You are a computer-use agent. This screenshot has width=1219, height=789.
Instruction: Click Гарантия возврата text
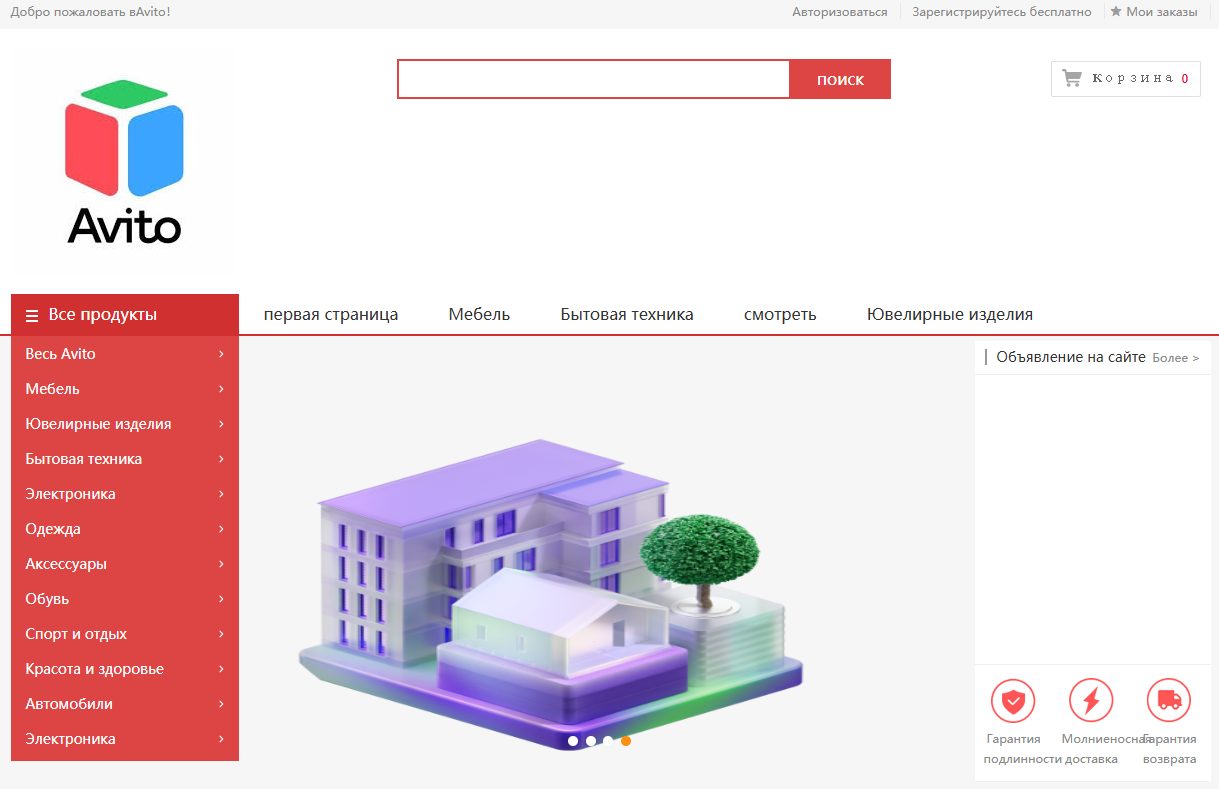pos(1169,749)
